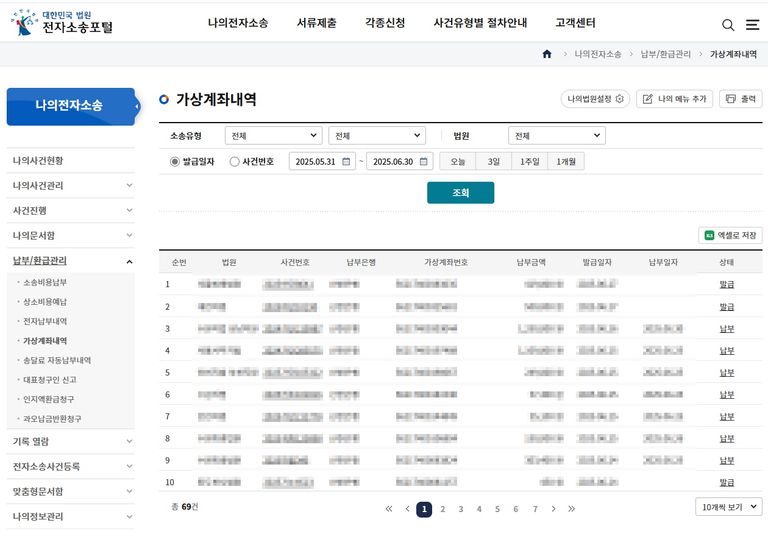The width and height of the screenshot is (768, 539).
Task: Click the 출력 print button
Action: coord(741,99)
